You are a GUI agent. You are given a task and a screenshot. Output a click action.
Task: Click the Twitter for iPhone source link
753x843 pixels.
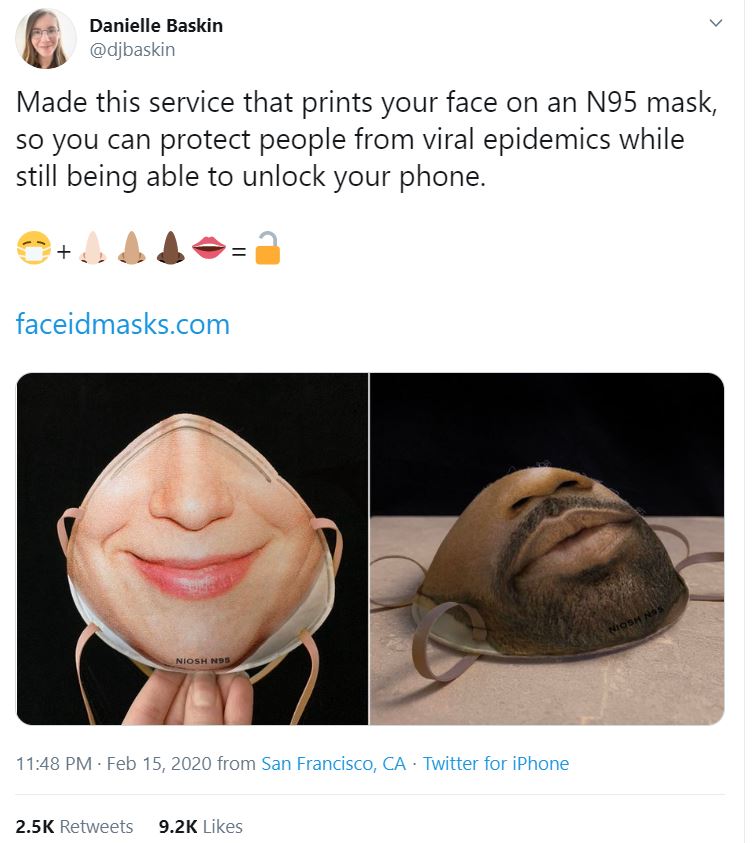pos(495,764)
